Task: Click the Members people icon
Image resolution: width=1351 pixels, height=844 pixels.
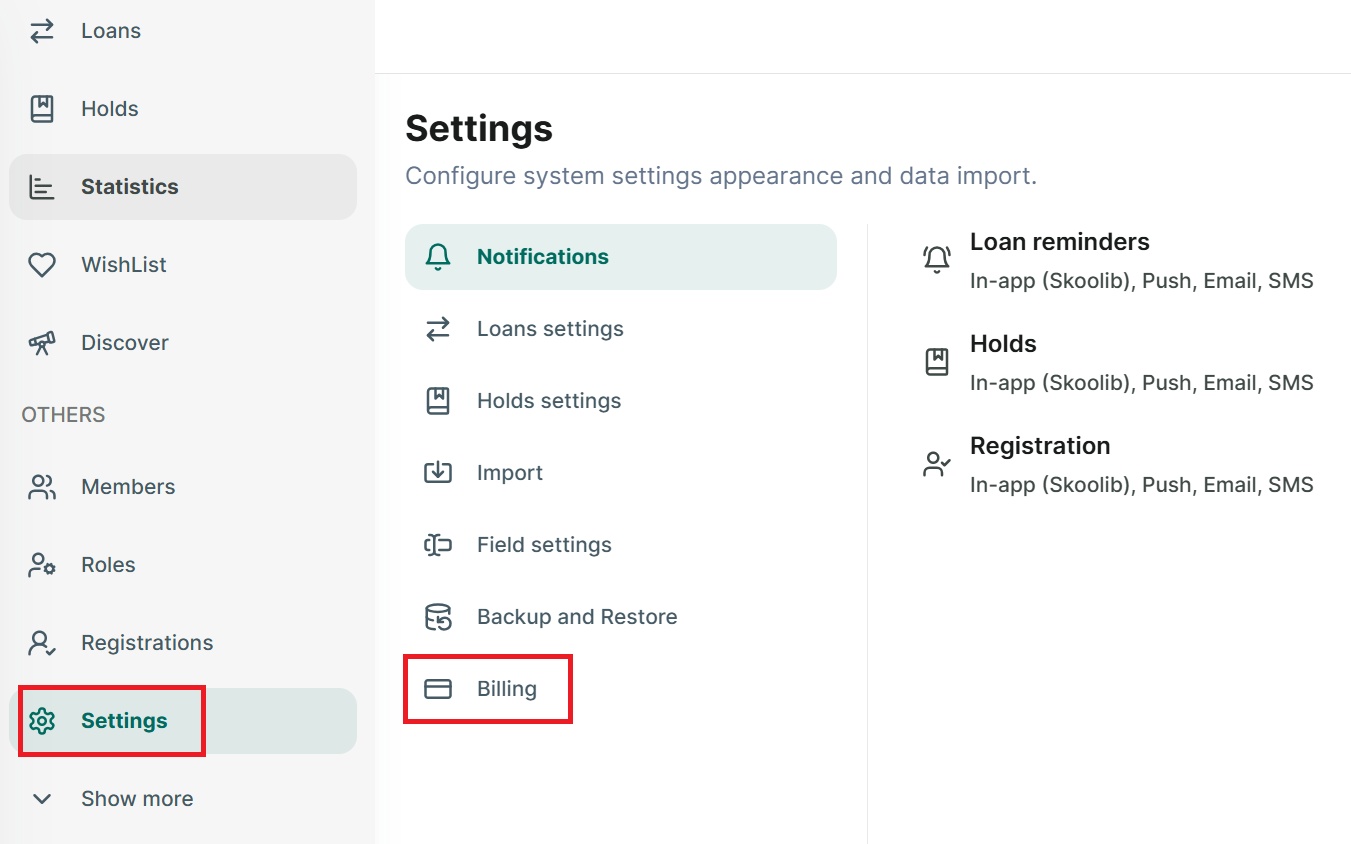Action: [x=42, y=487]
